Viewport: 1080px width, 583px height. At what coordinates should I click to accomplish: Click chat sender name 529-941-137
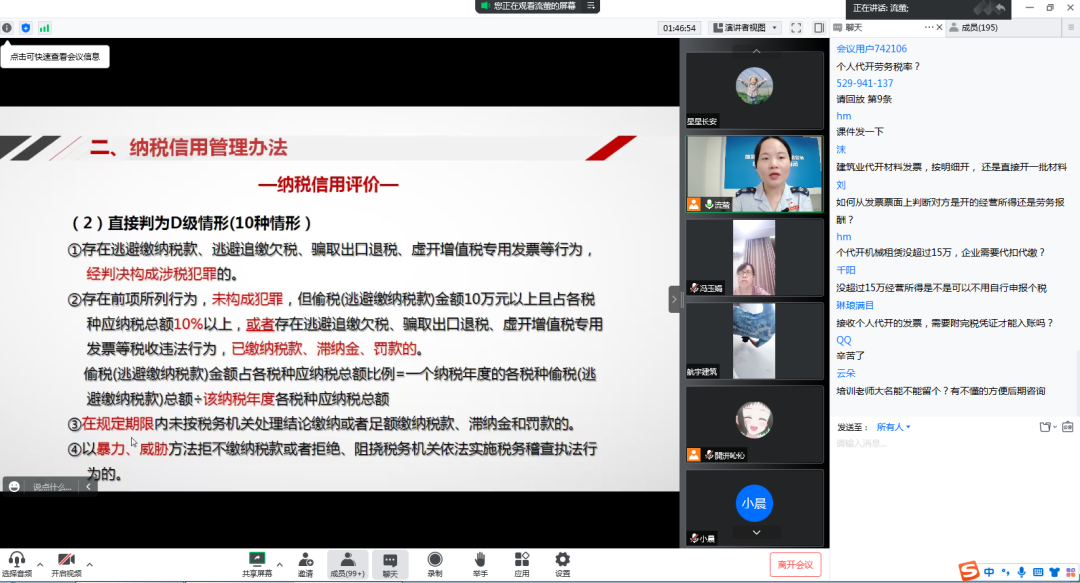[x=864, y=83]
